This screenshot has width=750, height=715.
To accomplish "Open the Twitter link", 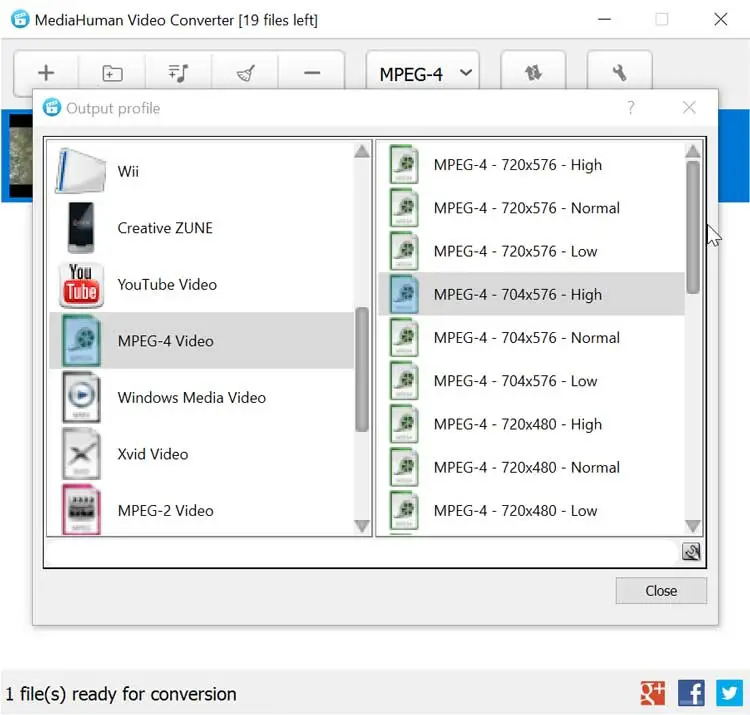I will (x=729, y=693).
